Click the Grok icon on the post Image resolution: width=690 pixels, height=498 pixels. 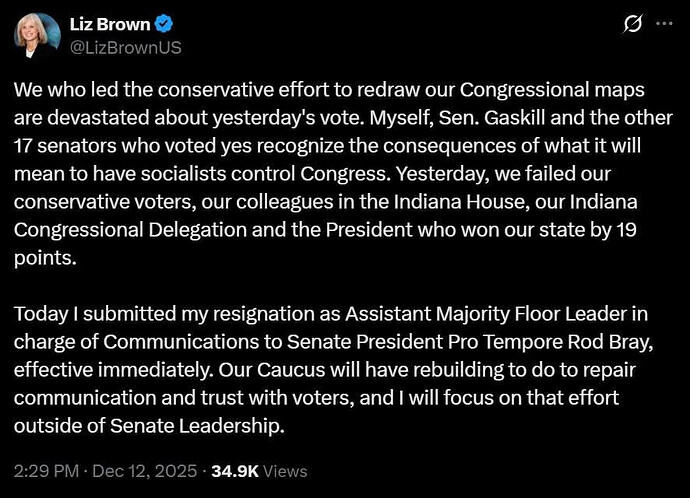pos(632,24)
